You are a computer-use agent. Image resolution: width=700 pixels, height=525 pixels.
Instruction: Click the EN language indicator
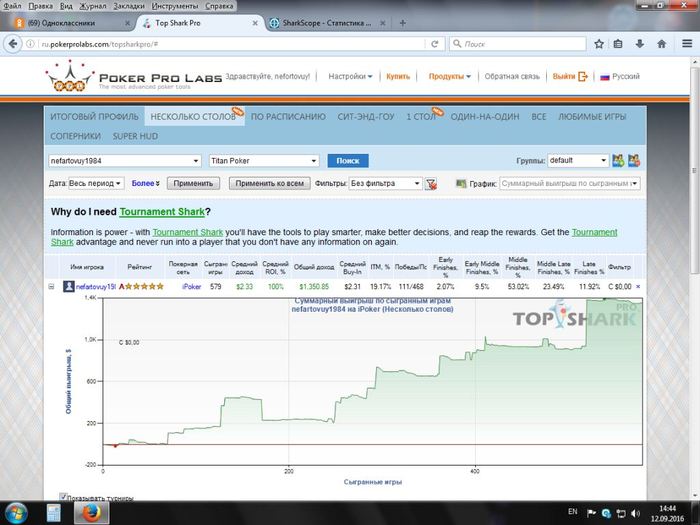point(573,512)
